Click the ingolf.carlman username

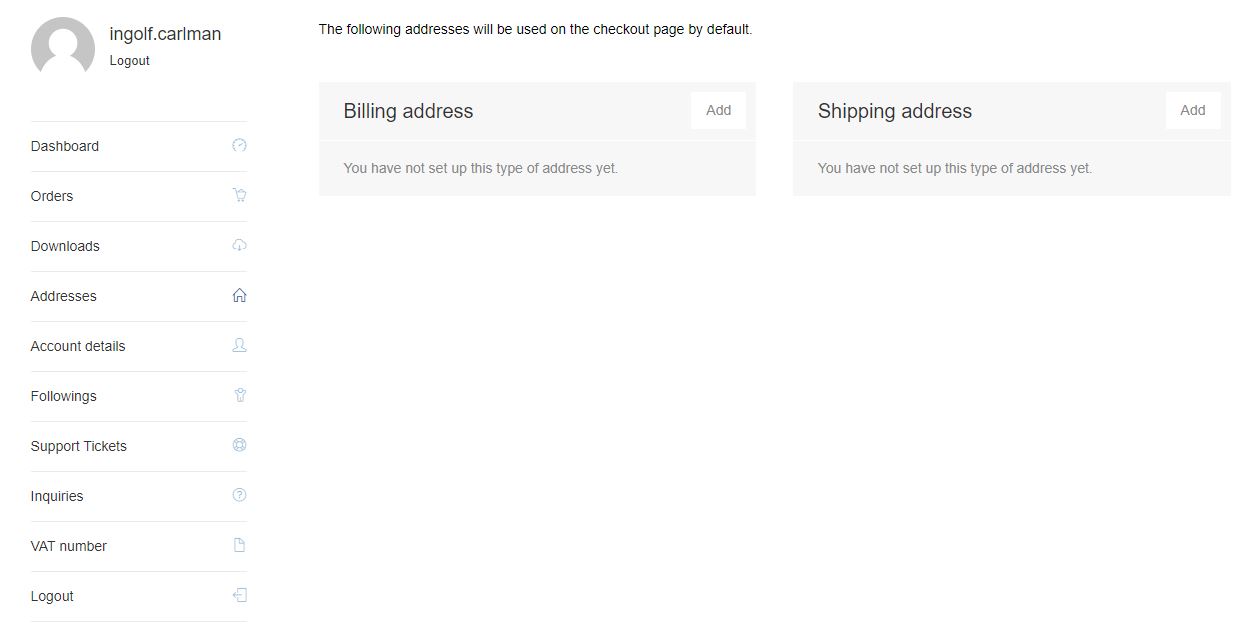coord(165,34)
